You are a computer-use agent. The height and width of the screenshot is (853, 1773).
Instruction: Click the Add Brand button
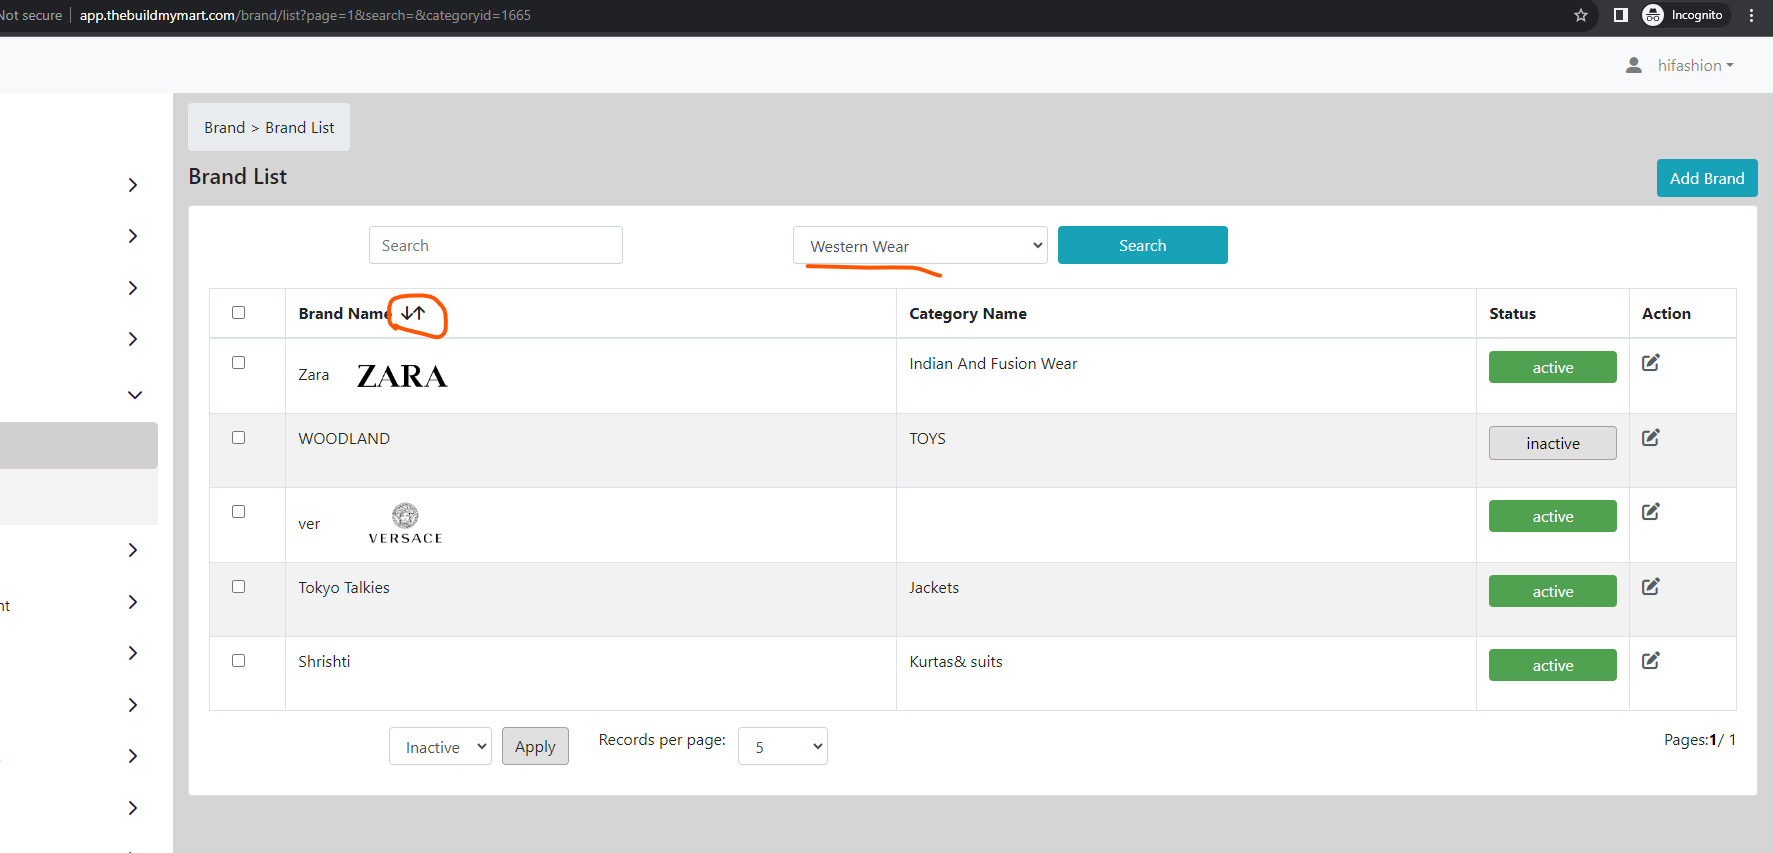tap(1707, 178)
